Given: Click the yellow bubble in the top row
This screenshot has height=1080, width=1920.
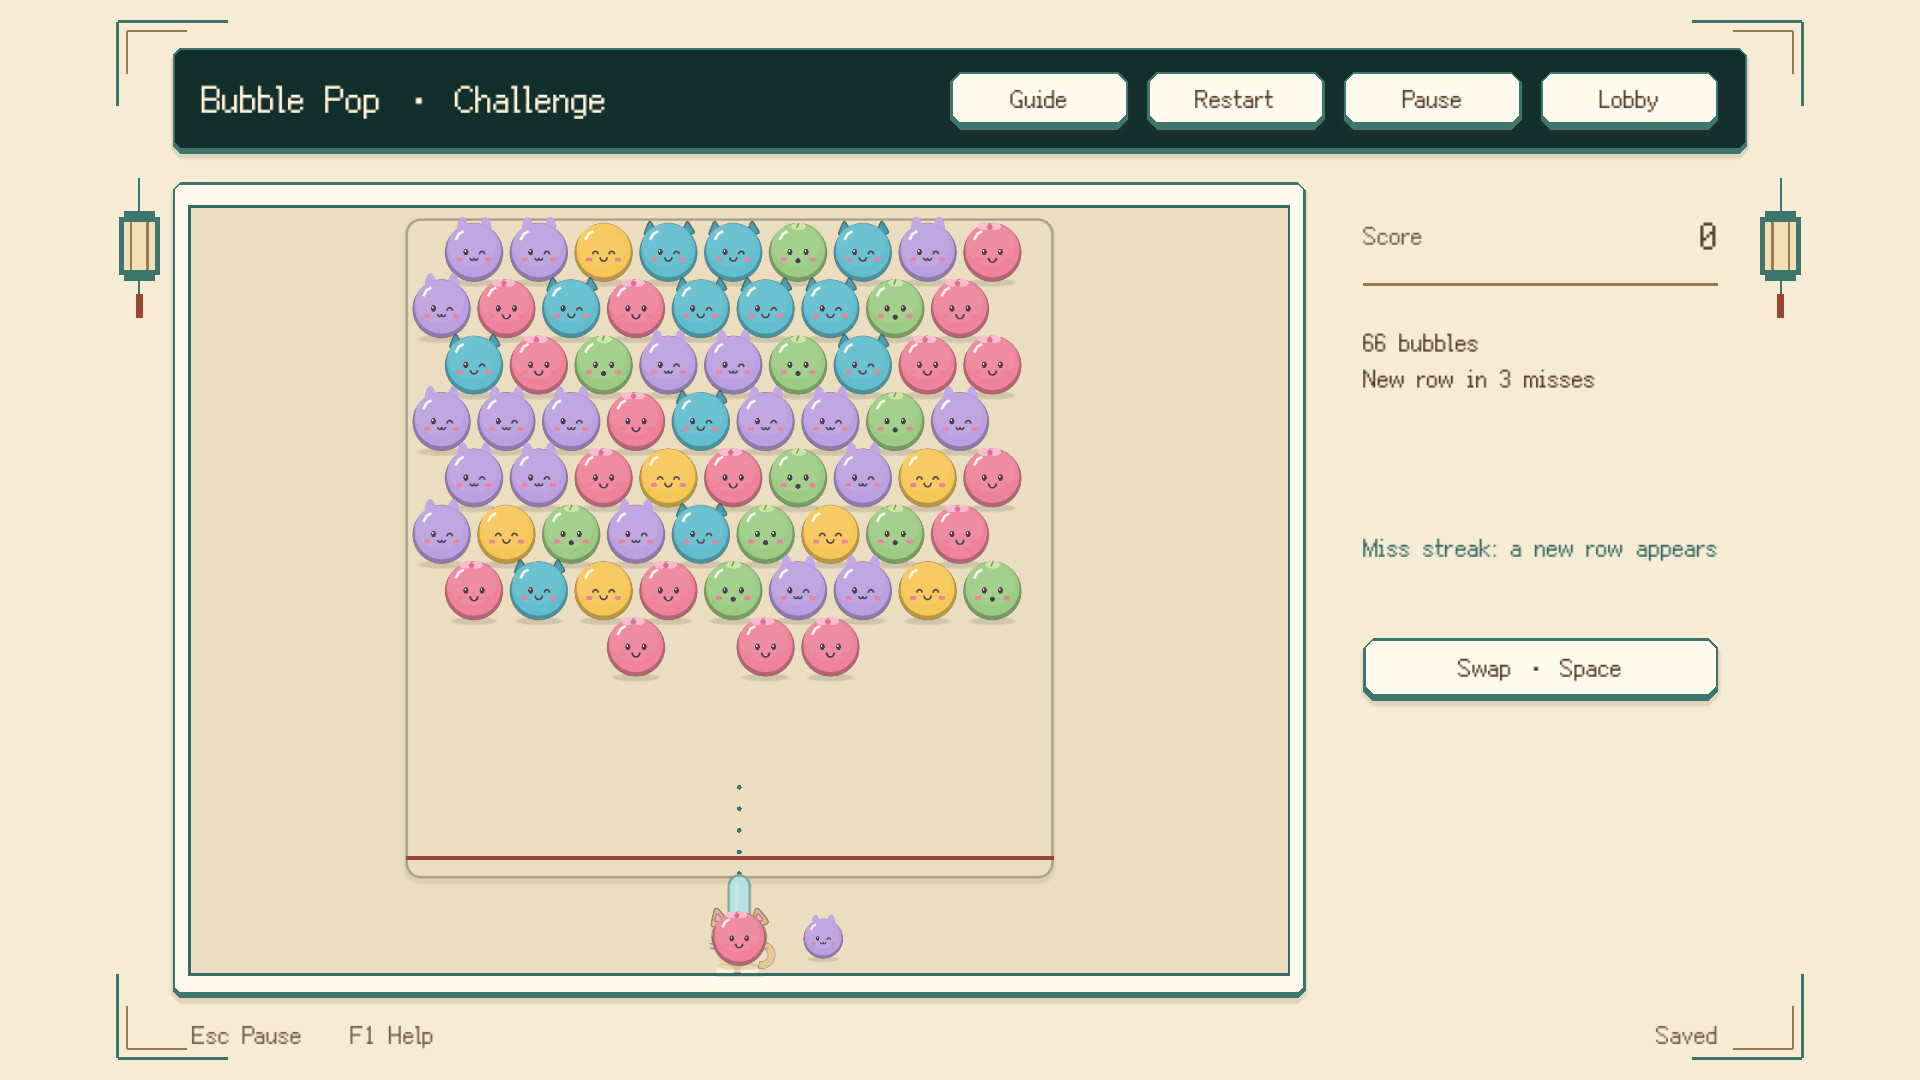Looking at the screenshot, I should click(x=603, y=251).
